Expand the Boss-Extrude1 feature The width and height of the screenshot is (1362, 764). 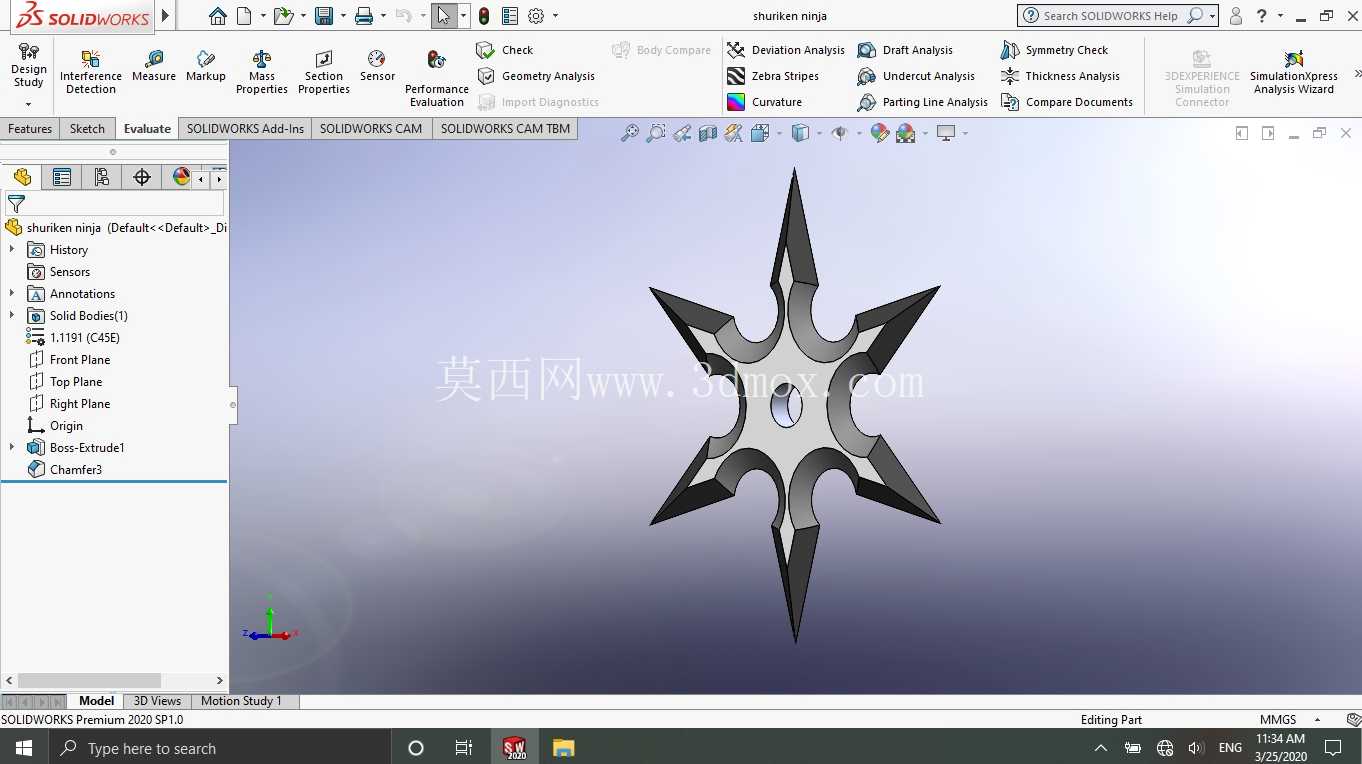click(12, 448)
